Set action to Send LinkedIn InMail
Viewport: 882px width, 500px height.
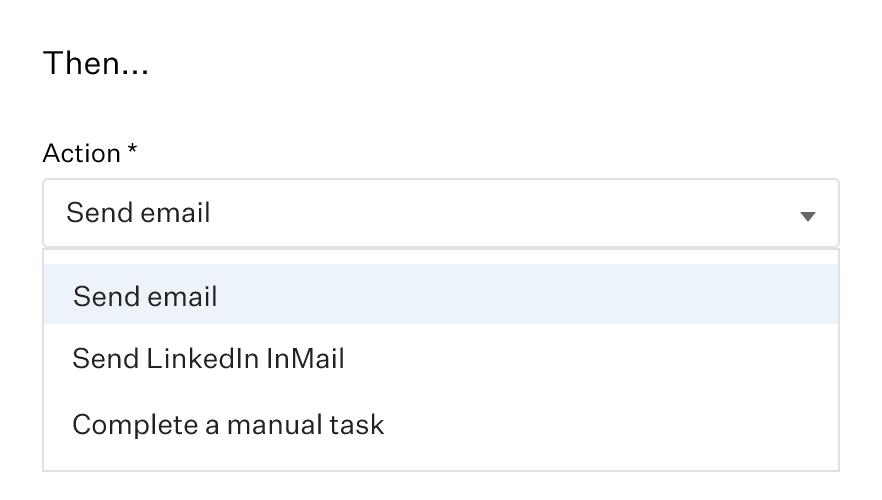[x=208, y=359]
